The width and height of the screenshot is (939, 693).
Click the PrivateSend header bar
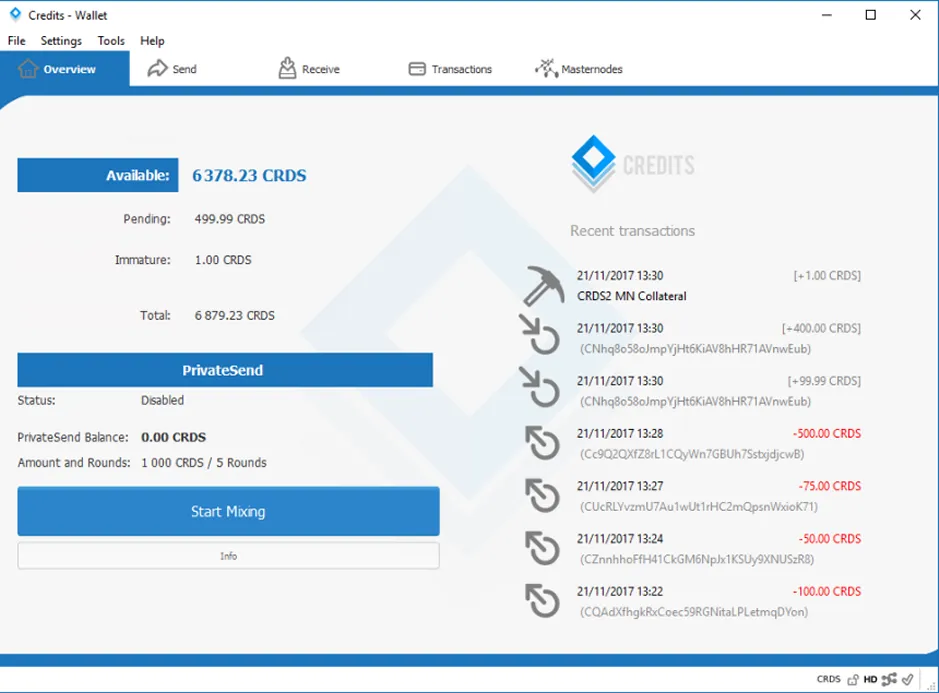[225, 370]
